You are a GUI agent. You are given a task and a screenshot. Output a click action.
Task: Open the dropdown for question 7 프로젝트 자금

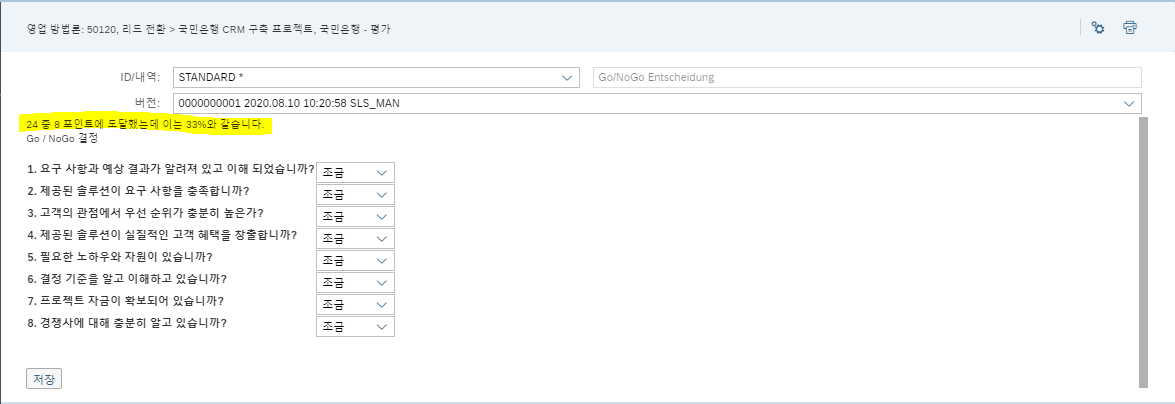click(x=355, y=305)
